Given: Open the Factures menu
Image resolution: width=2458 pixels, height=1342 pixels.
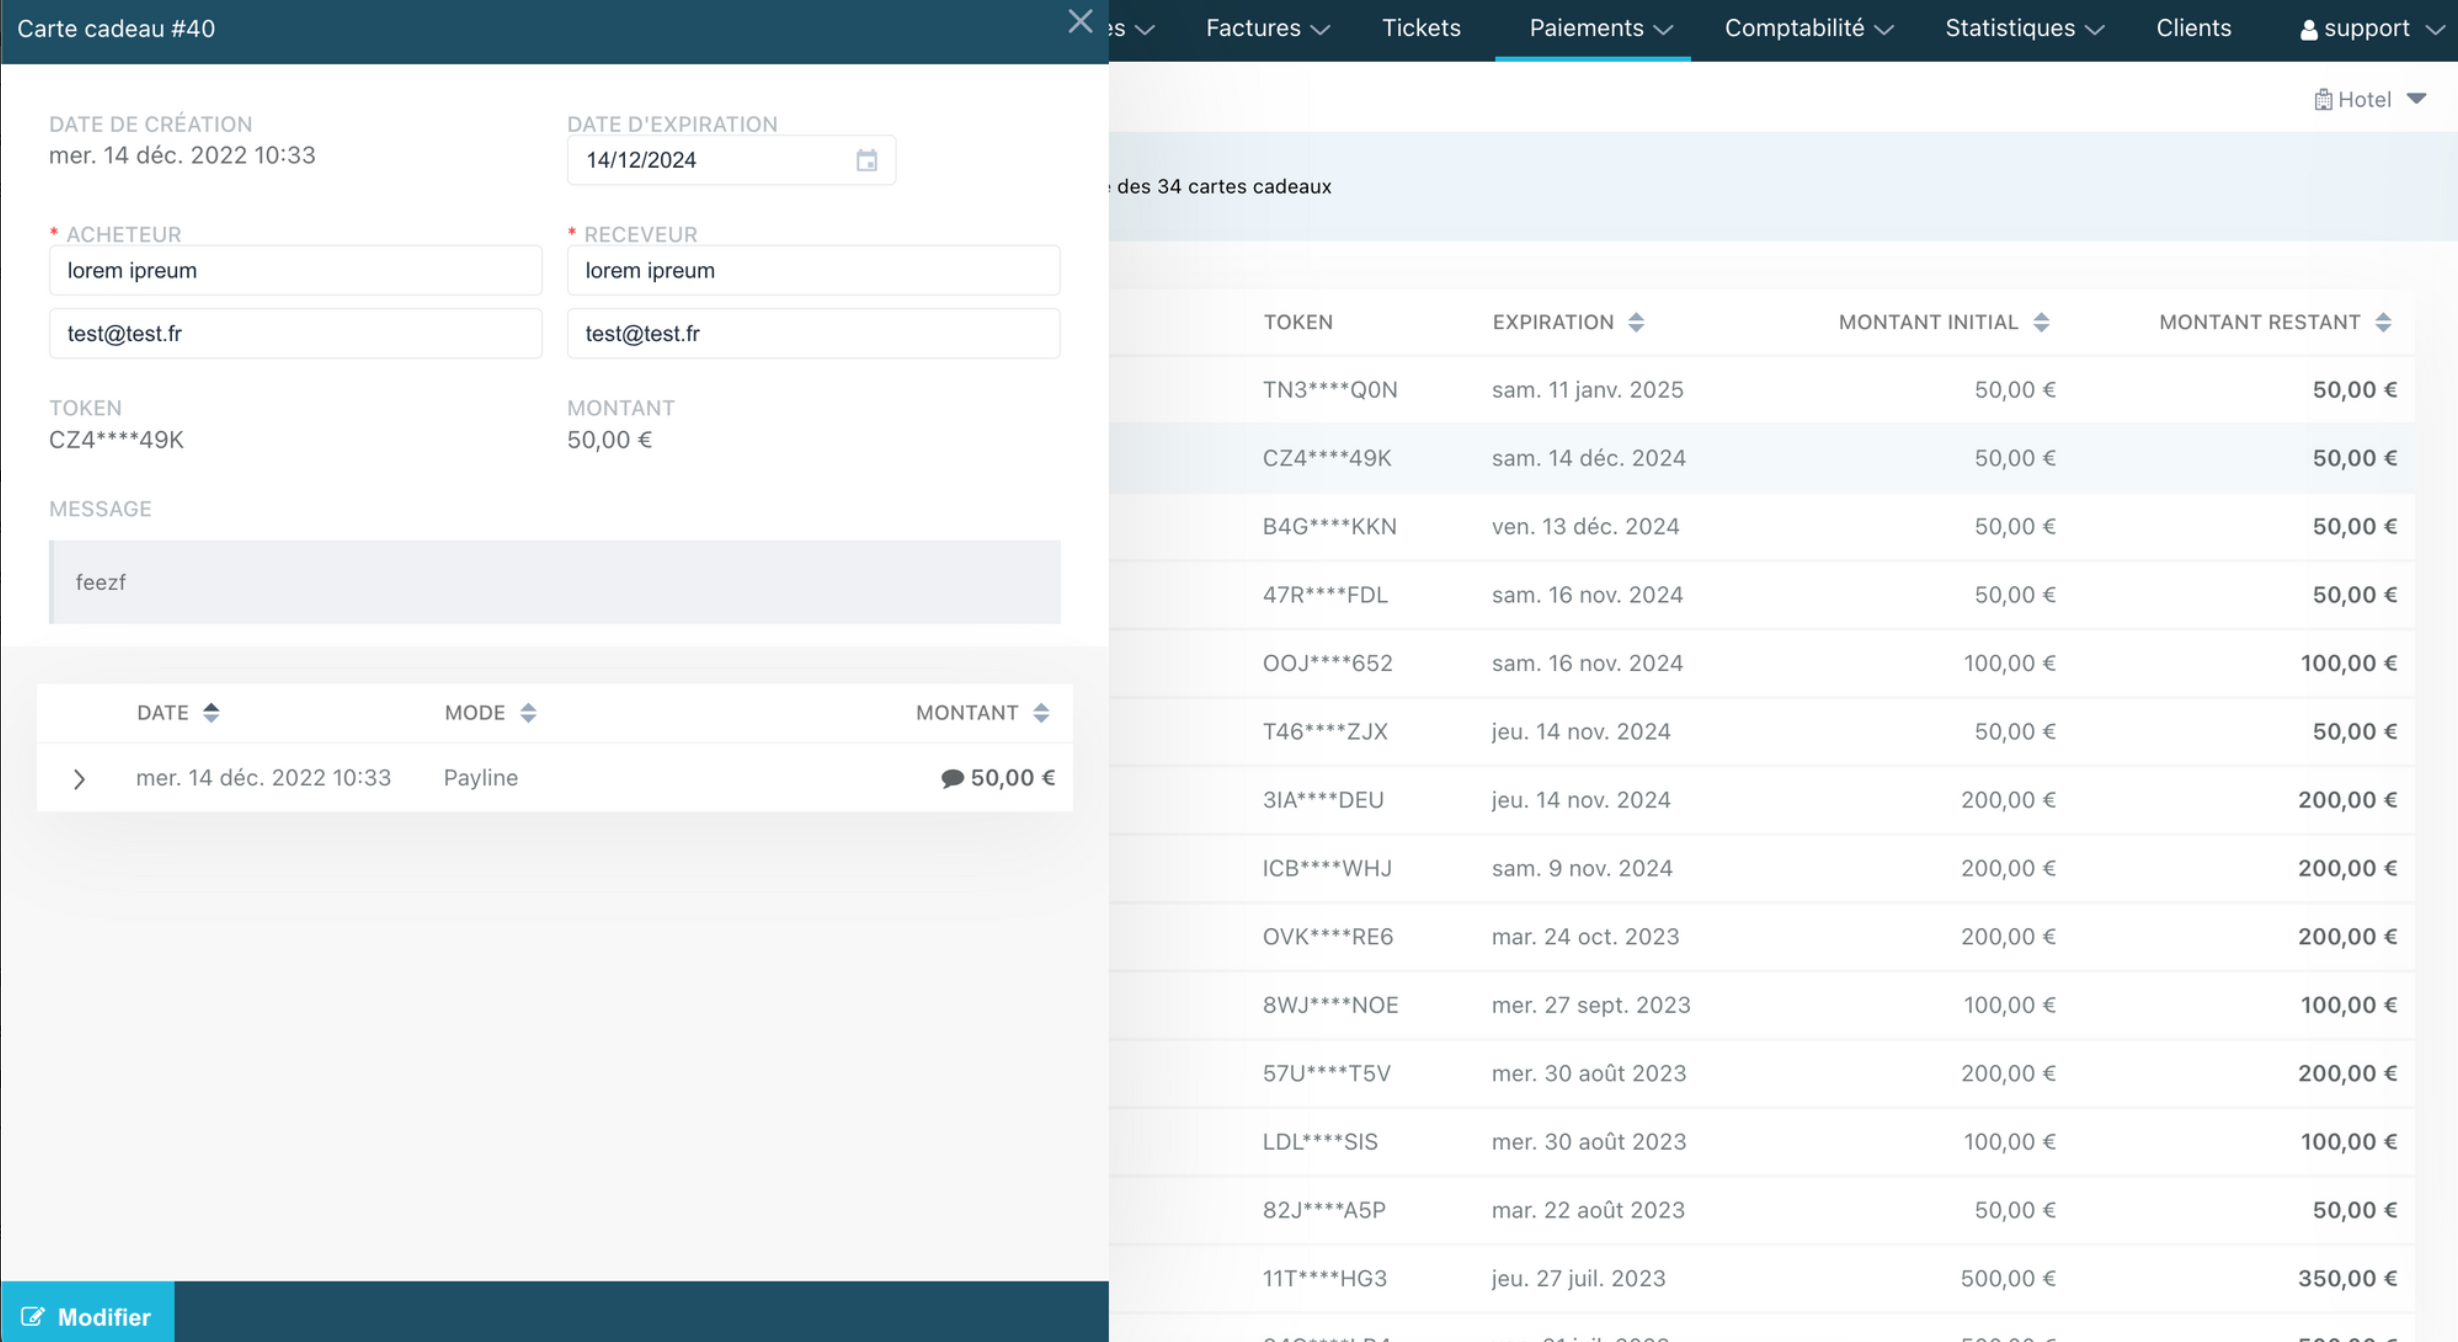Looking at the screenshot, I should [1267, 29].
